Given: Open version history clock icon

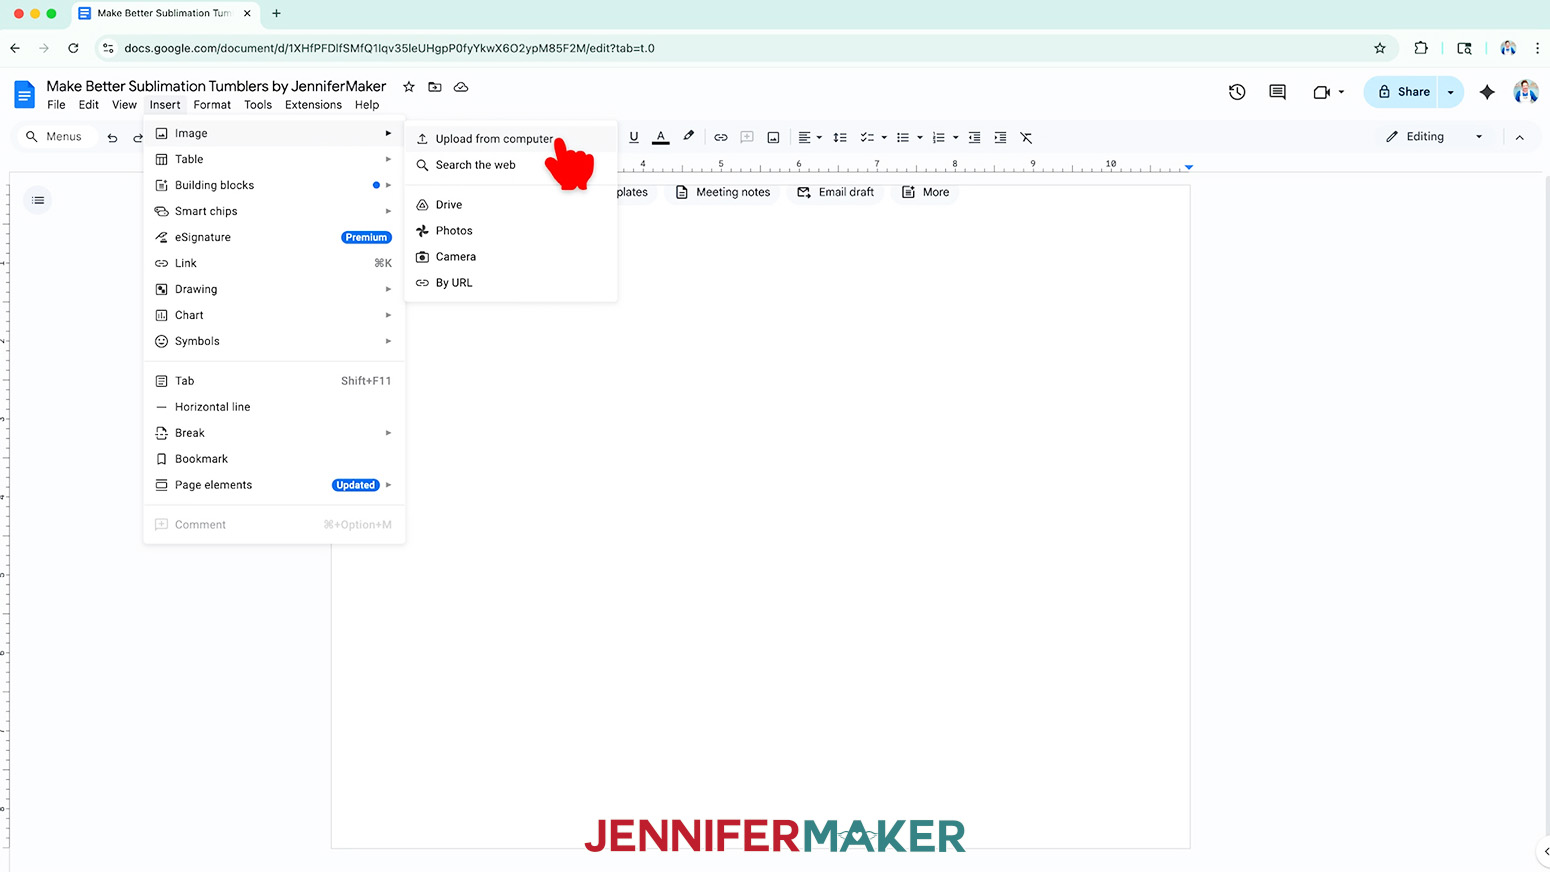Looking at the screenshot, I should (1237, 92).
